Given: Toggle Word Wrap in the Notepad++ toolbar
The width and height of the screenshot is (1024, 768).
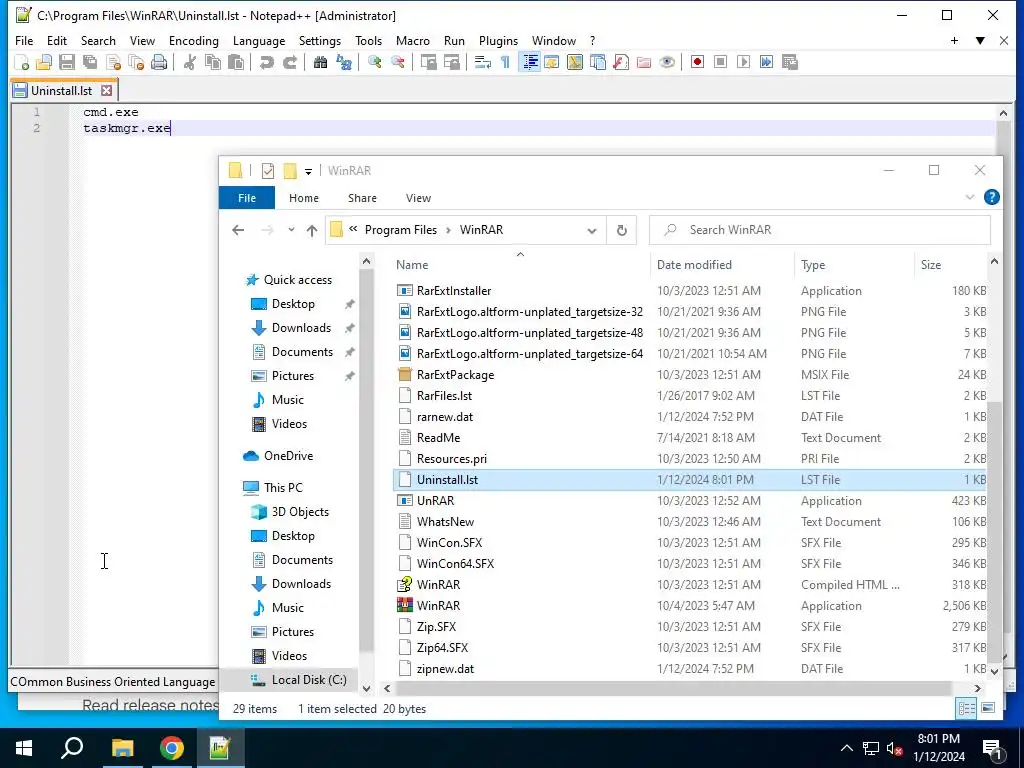Looking at the screenshot, I should (483, 62).
